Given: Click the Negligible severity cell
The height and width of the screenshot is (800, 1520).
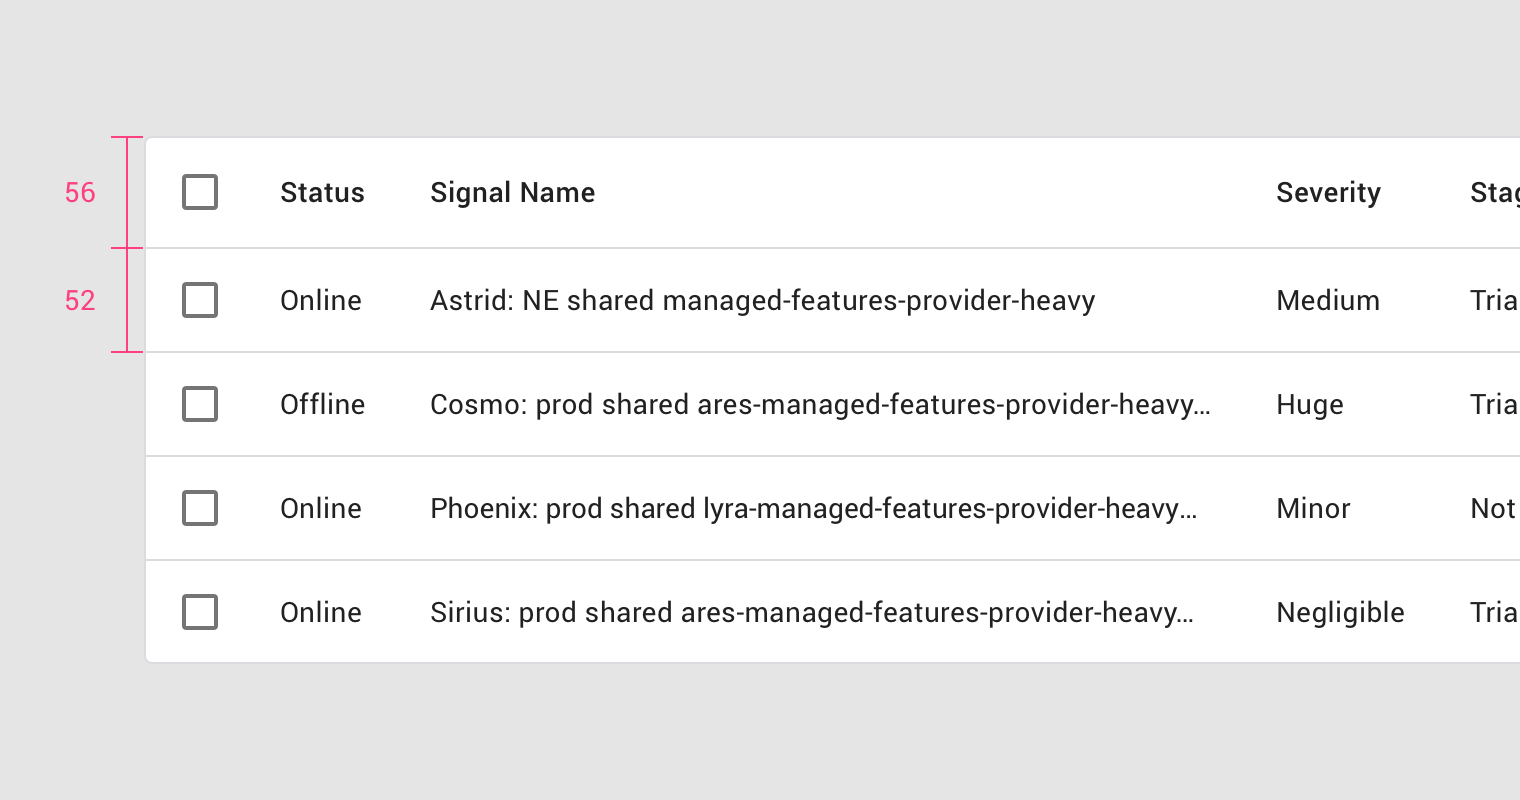Looking at the screenshot, I should 1340,612.
